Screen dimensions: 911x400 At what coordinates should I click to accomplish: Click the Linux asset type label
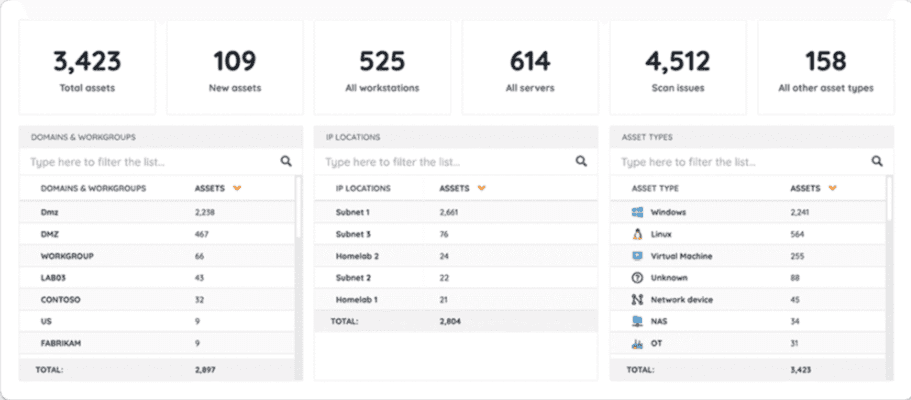pyautogui.click(x=661, y=234)
